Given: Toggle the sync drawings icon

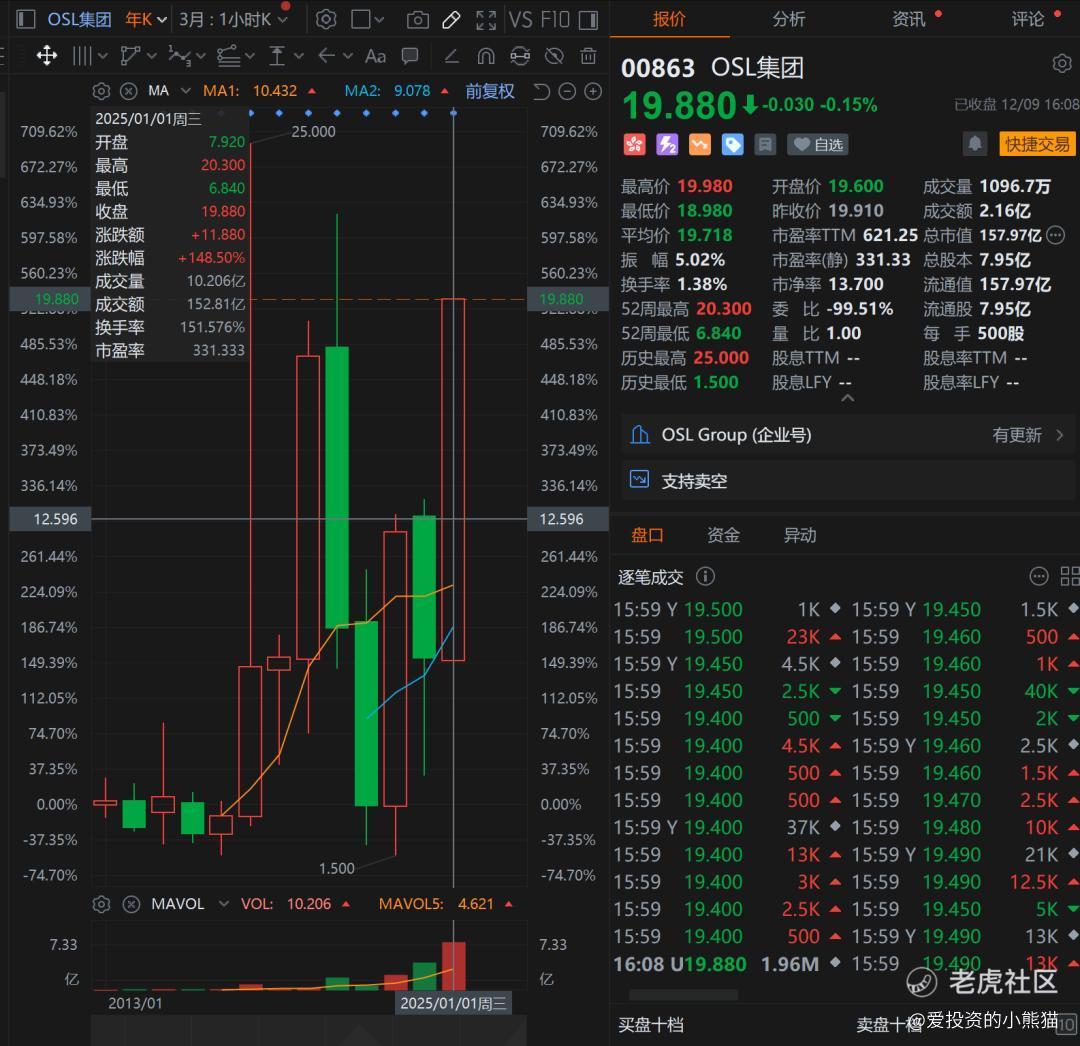Looking at the screenshot, I should pos(520,56).
